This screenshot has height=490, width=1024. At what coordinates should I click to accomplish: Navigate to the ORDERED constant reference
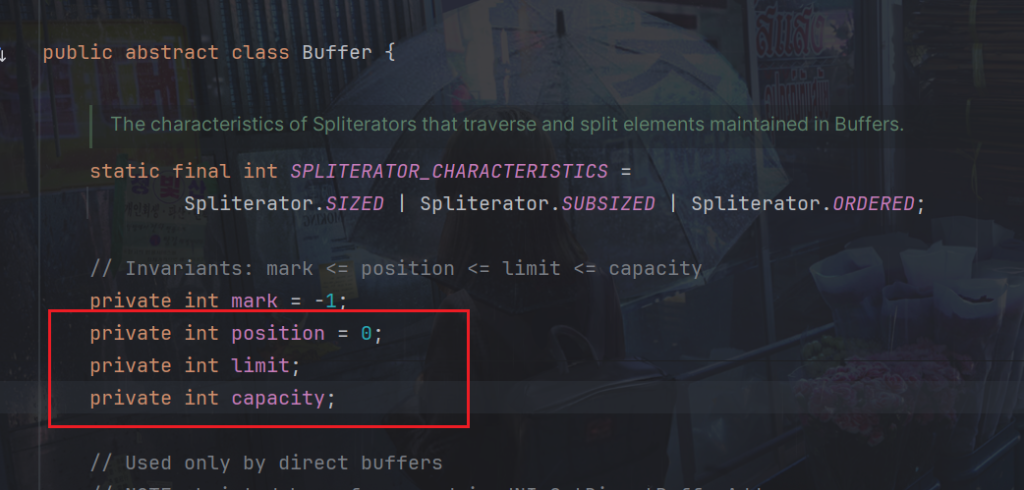(x=872, y=204)
